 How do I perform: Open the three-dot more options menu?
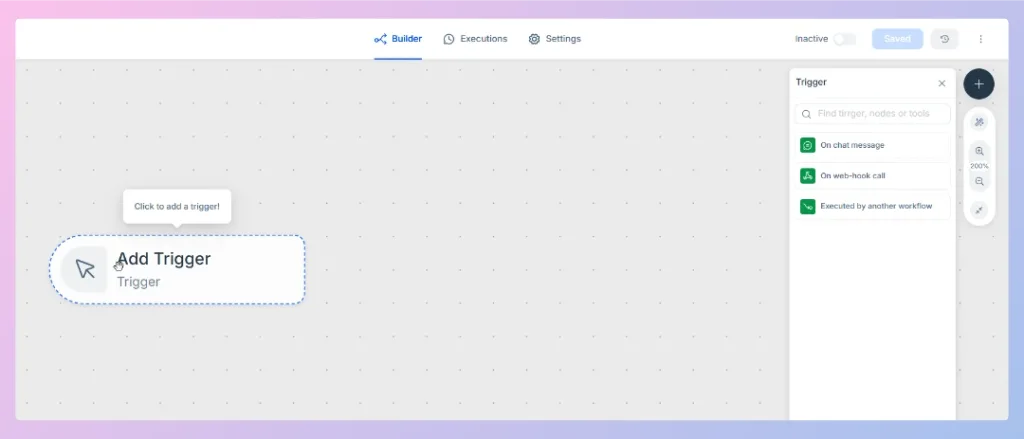(980, 39)
